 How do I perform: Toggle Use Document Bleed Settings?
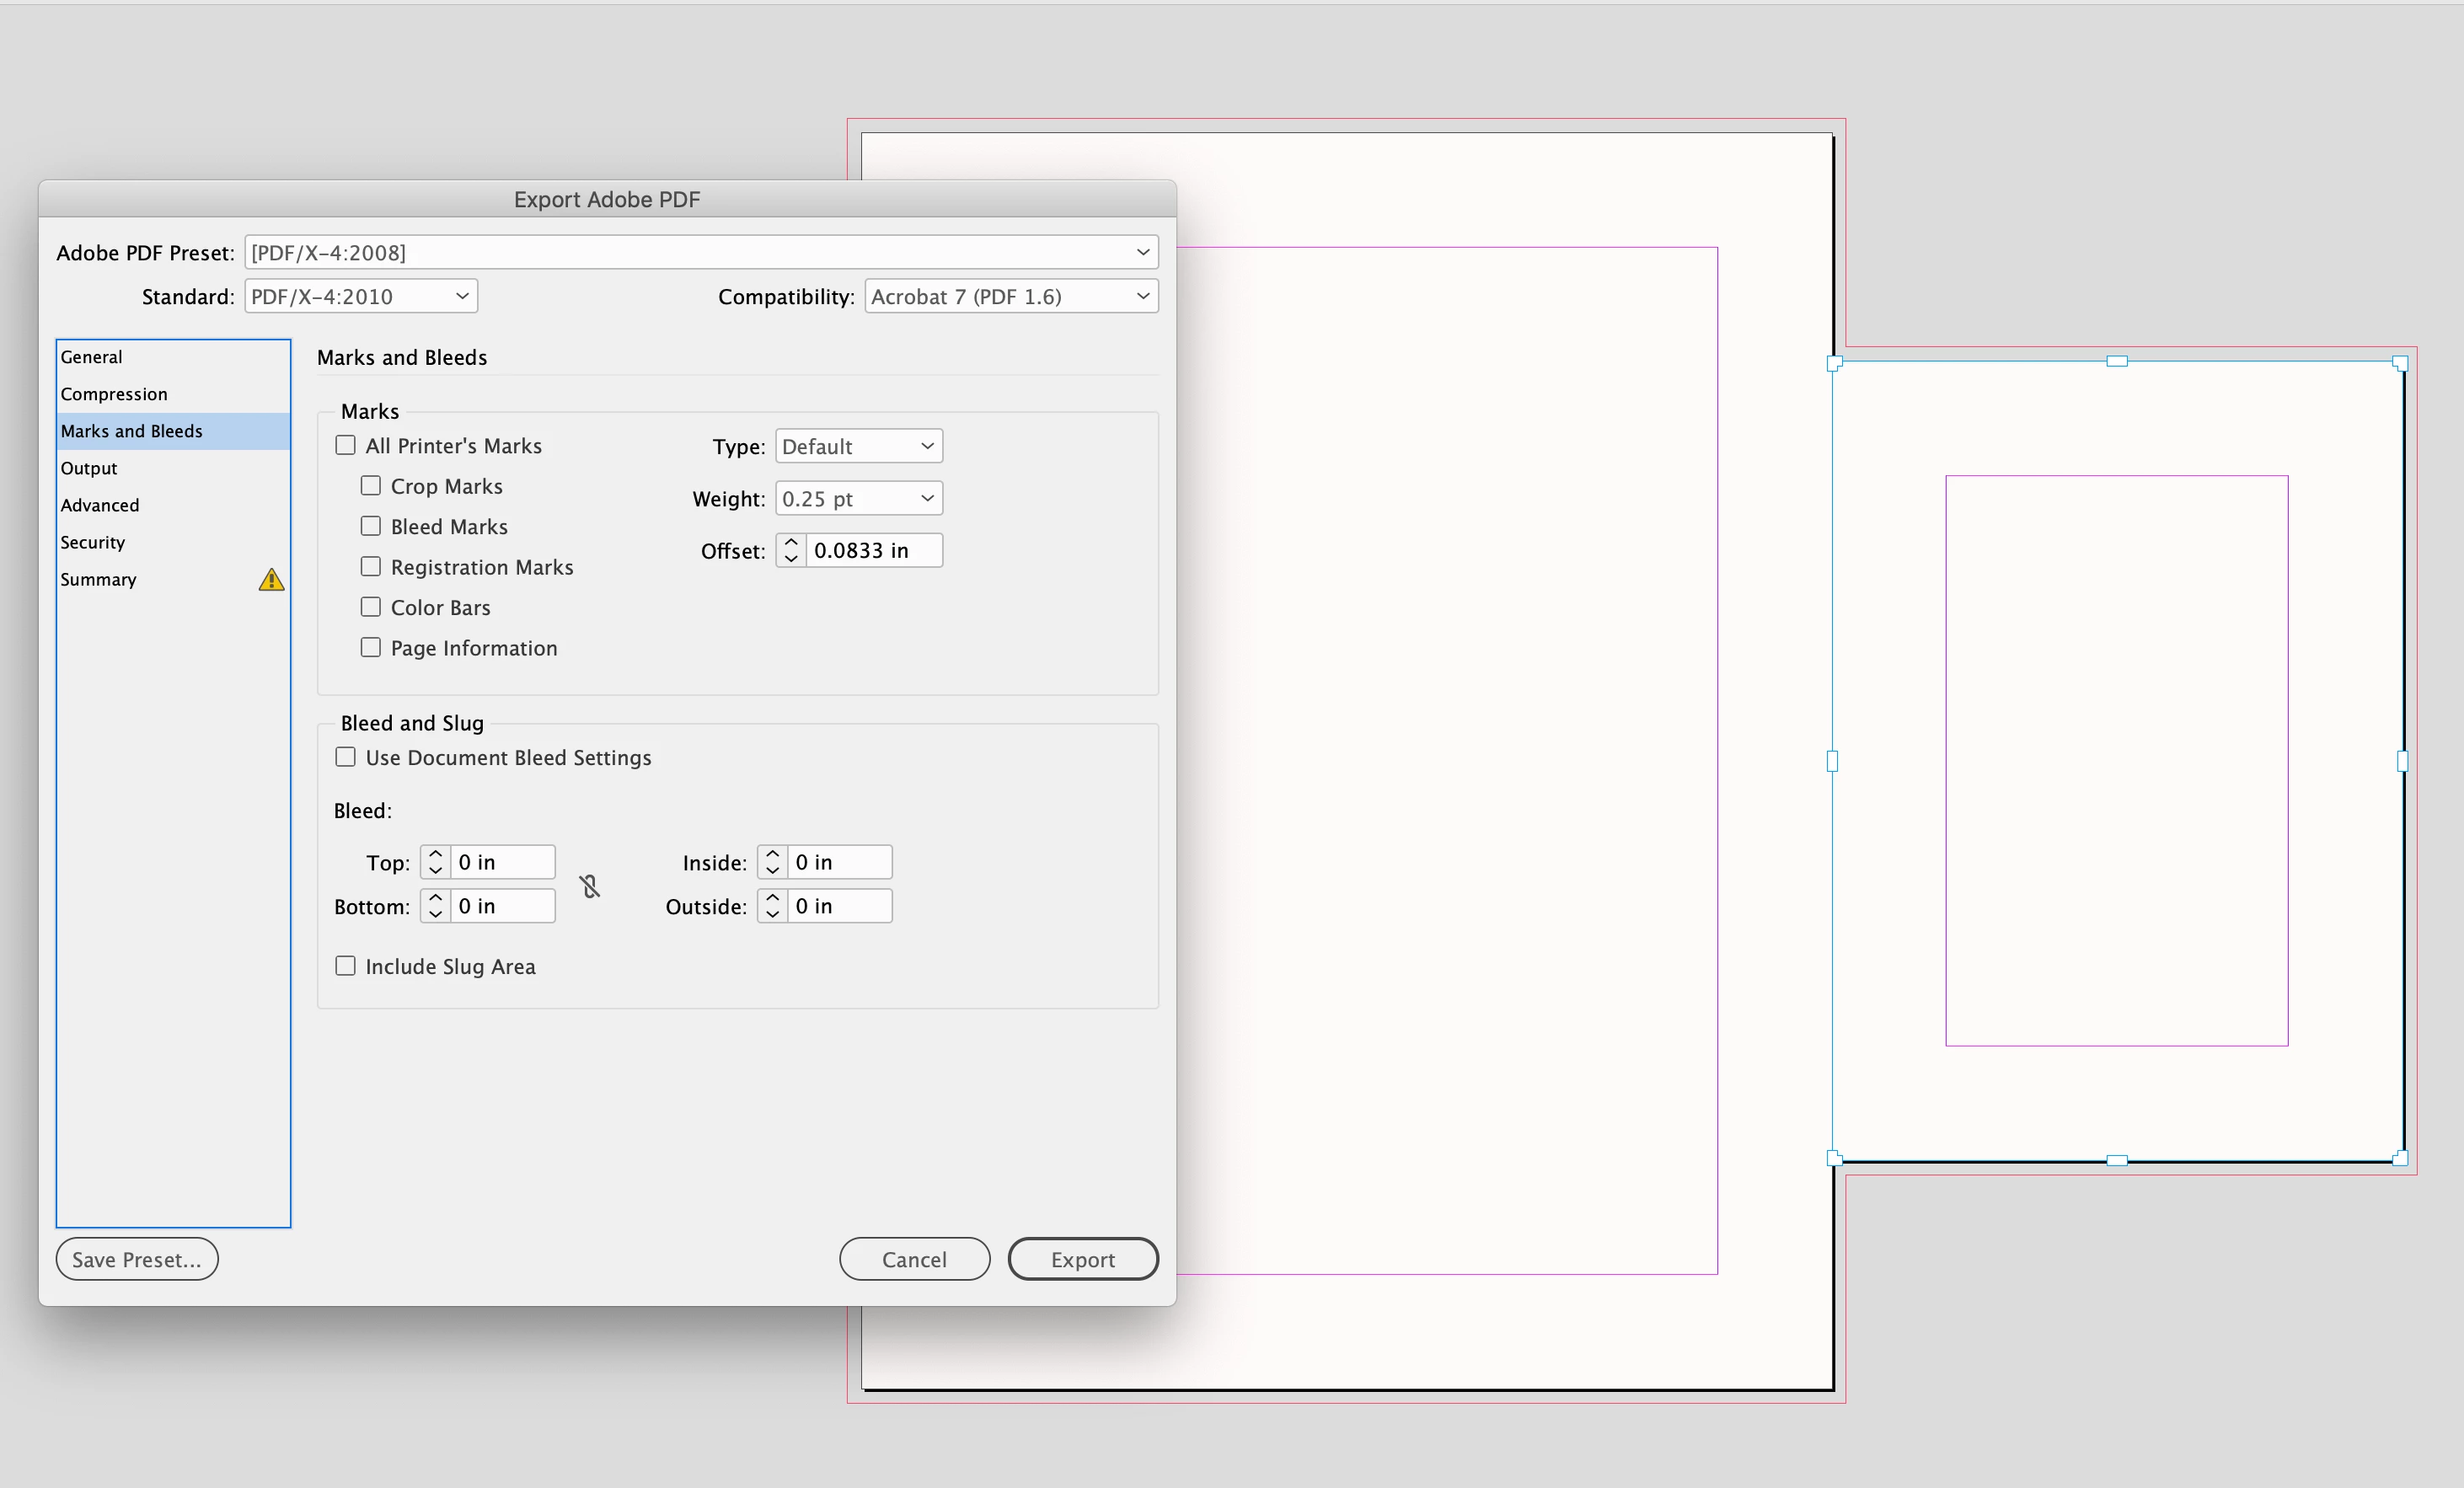[346, 757]
